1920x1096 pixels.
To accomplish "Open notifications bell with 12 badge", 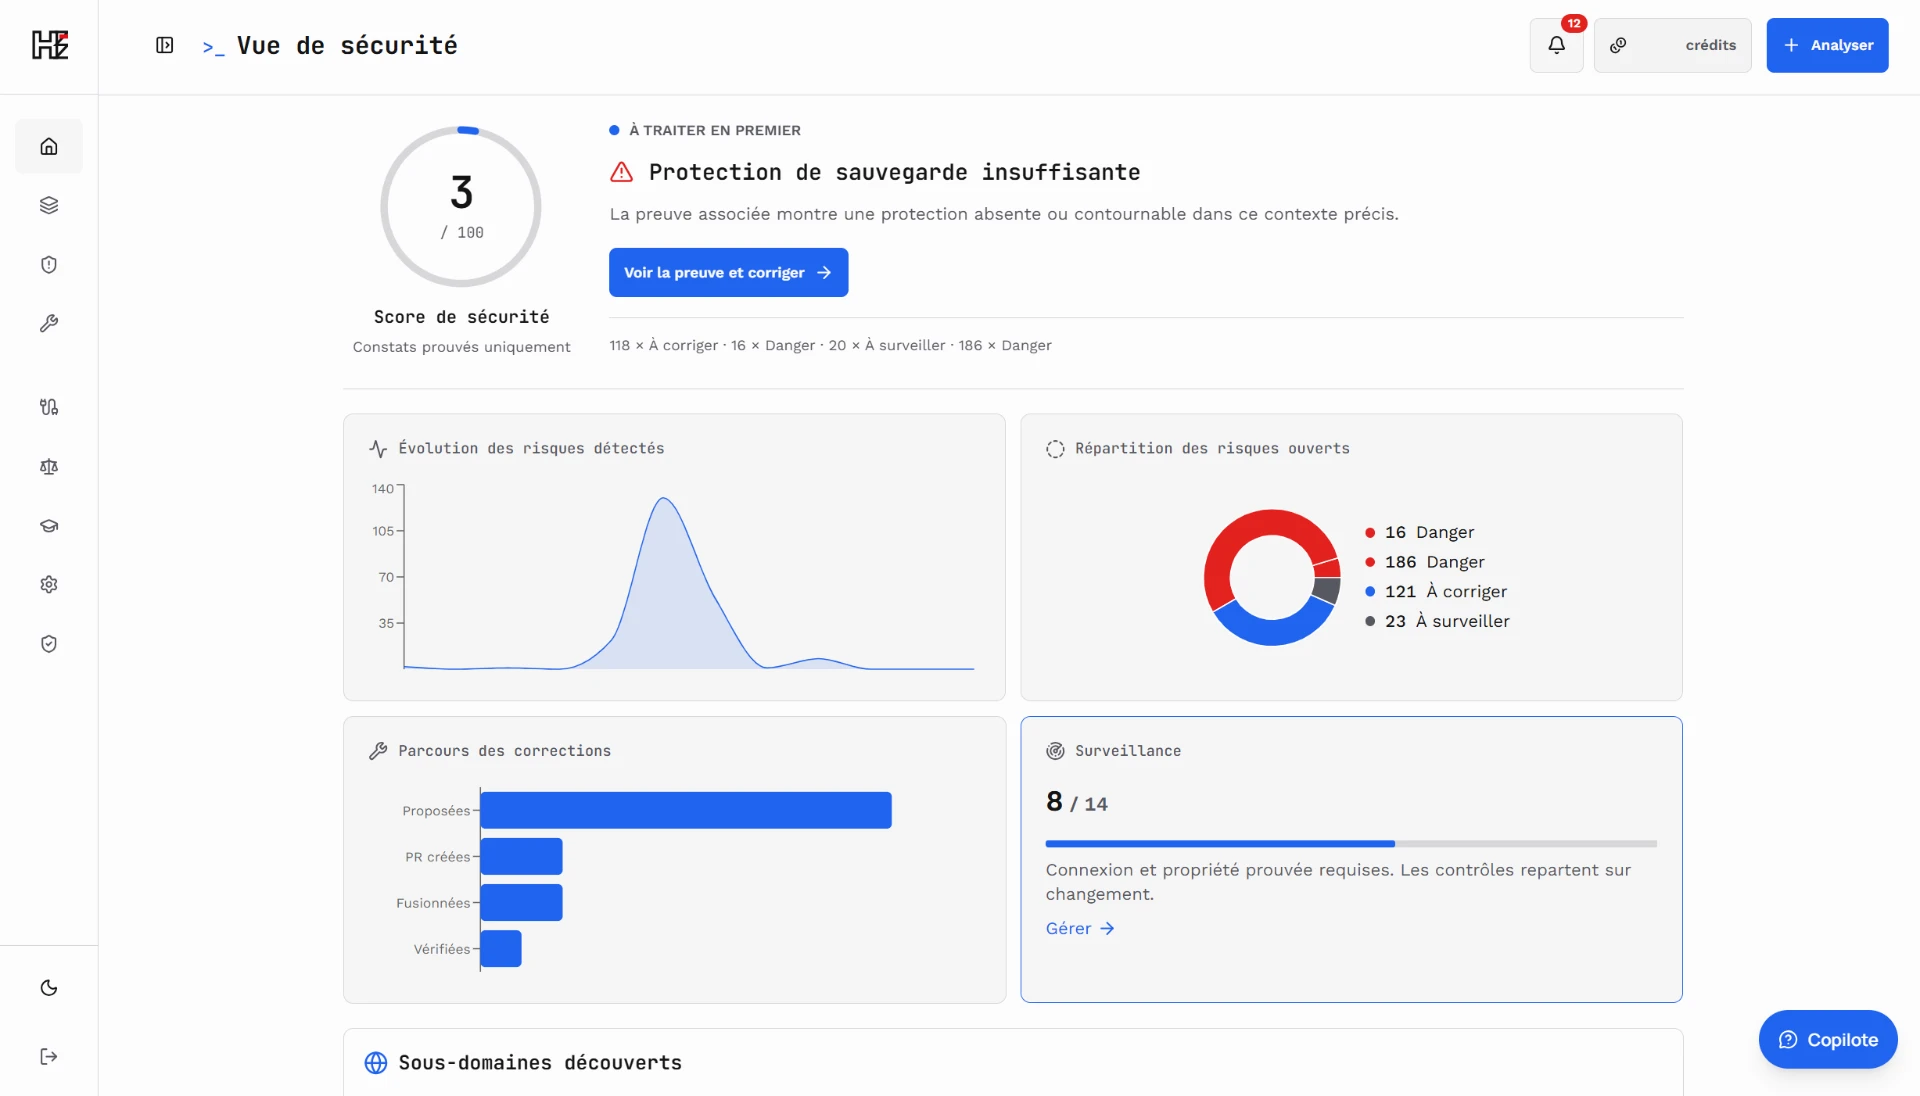I will pos(1557,45).
